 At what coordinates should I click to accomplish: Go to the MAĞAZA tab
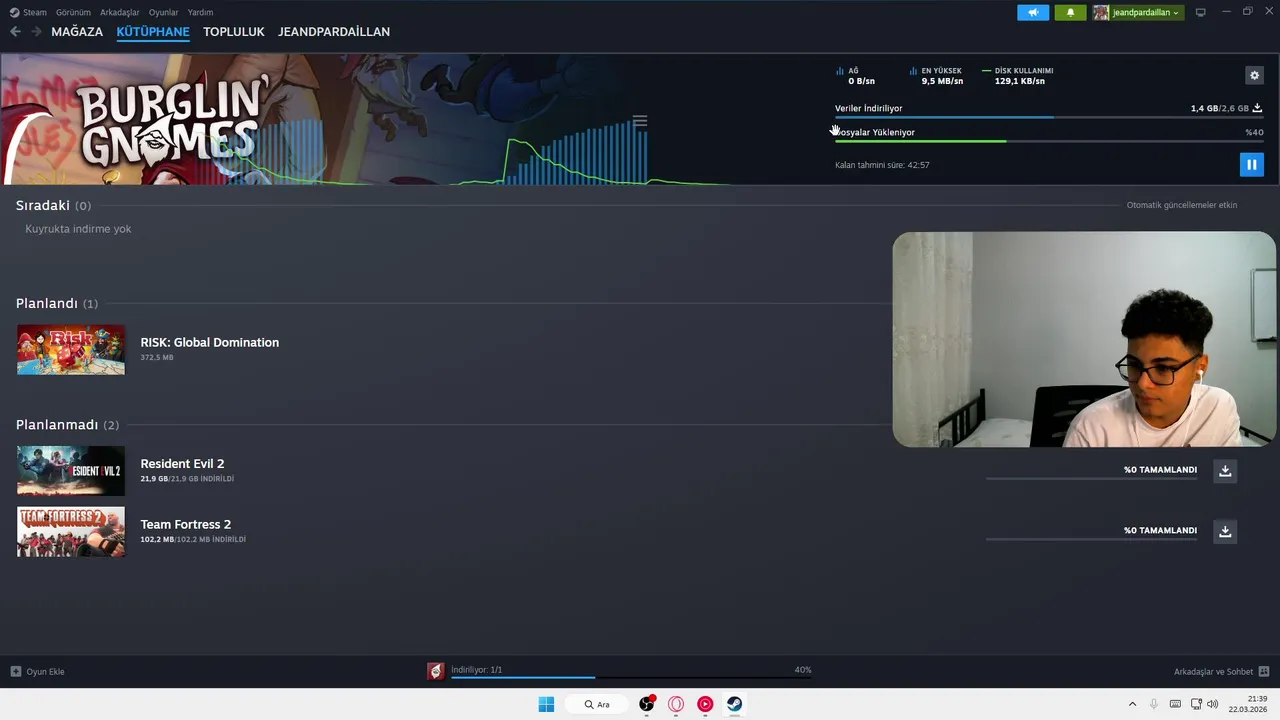[77, 32]
